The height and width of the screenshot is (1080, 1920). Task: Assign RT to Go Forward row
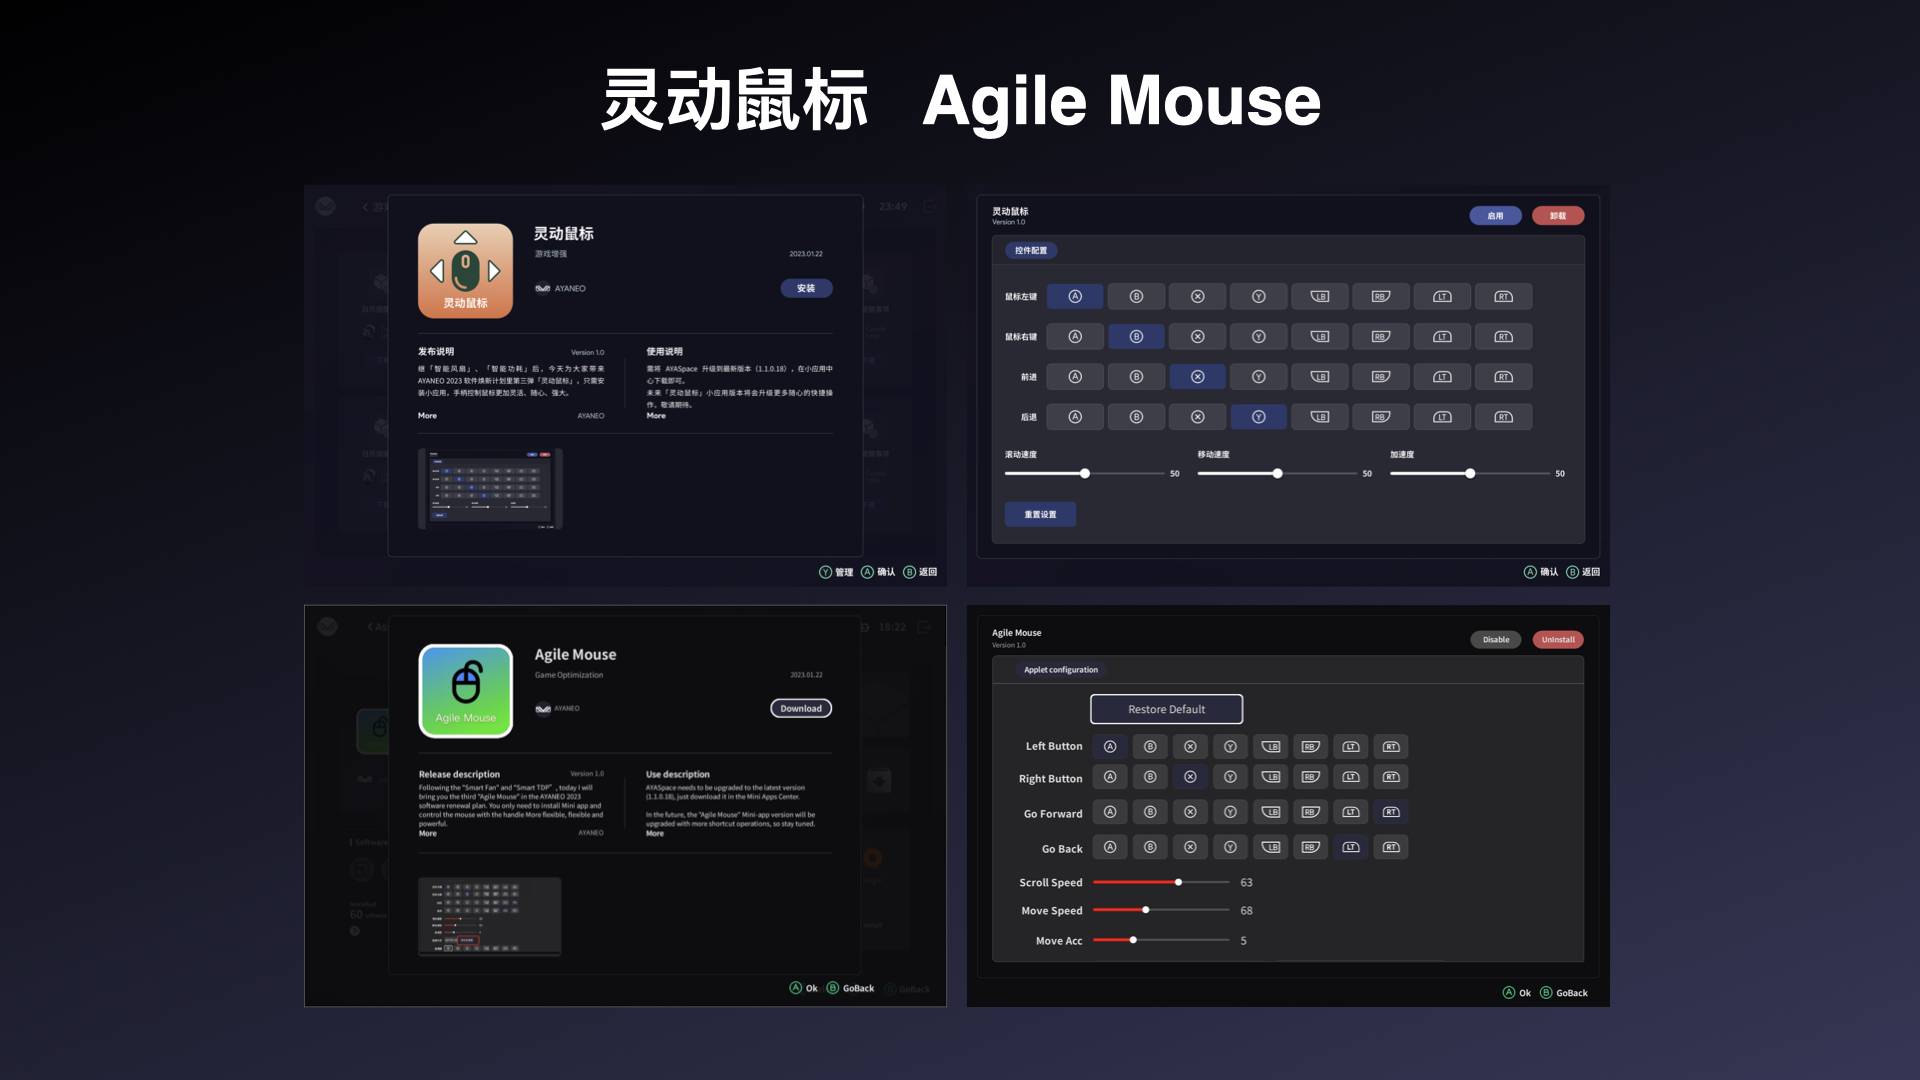click(1391, 812)
